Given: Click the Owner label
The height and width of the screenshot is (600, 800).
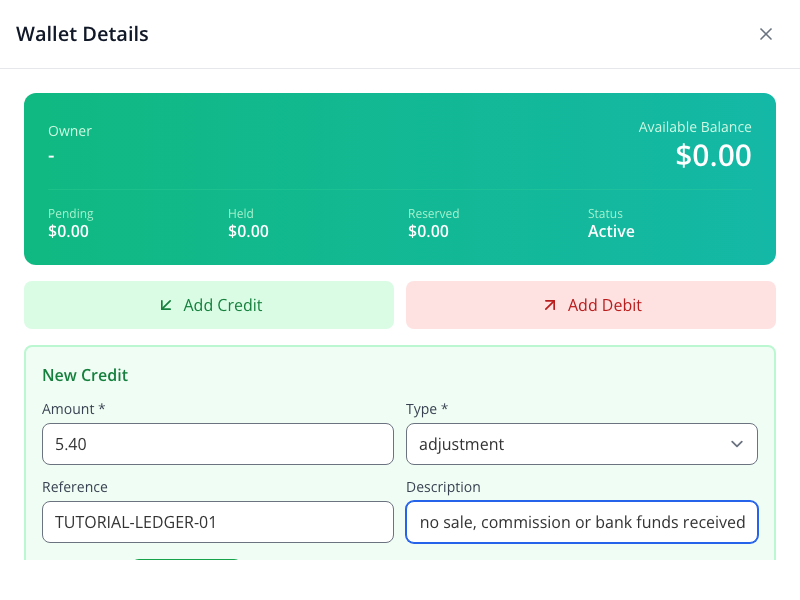Looking at the screenshot, I should pyautogui.click(x=70, y=131).
